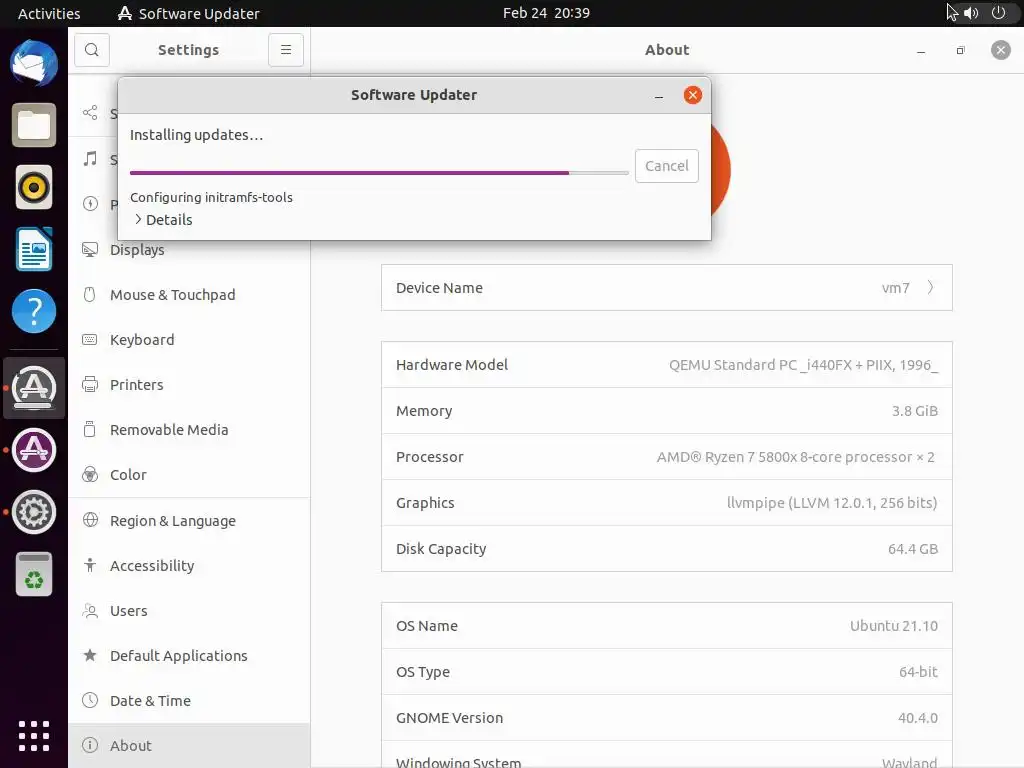Open Printers settings panel
Screen dimensions: 1024x768
189,385
